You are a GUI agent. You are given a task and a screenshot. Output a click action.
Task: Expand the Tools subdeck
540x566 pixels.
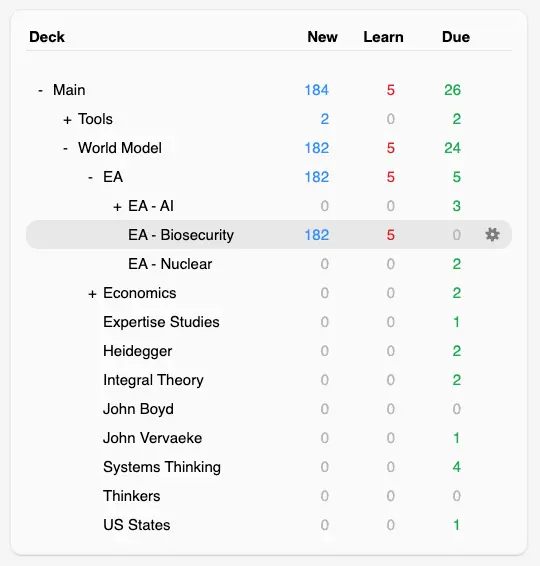pyautogui.click(x=67, y=120)
